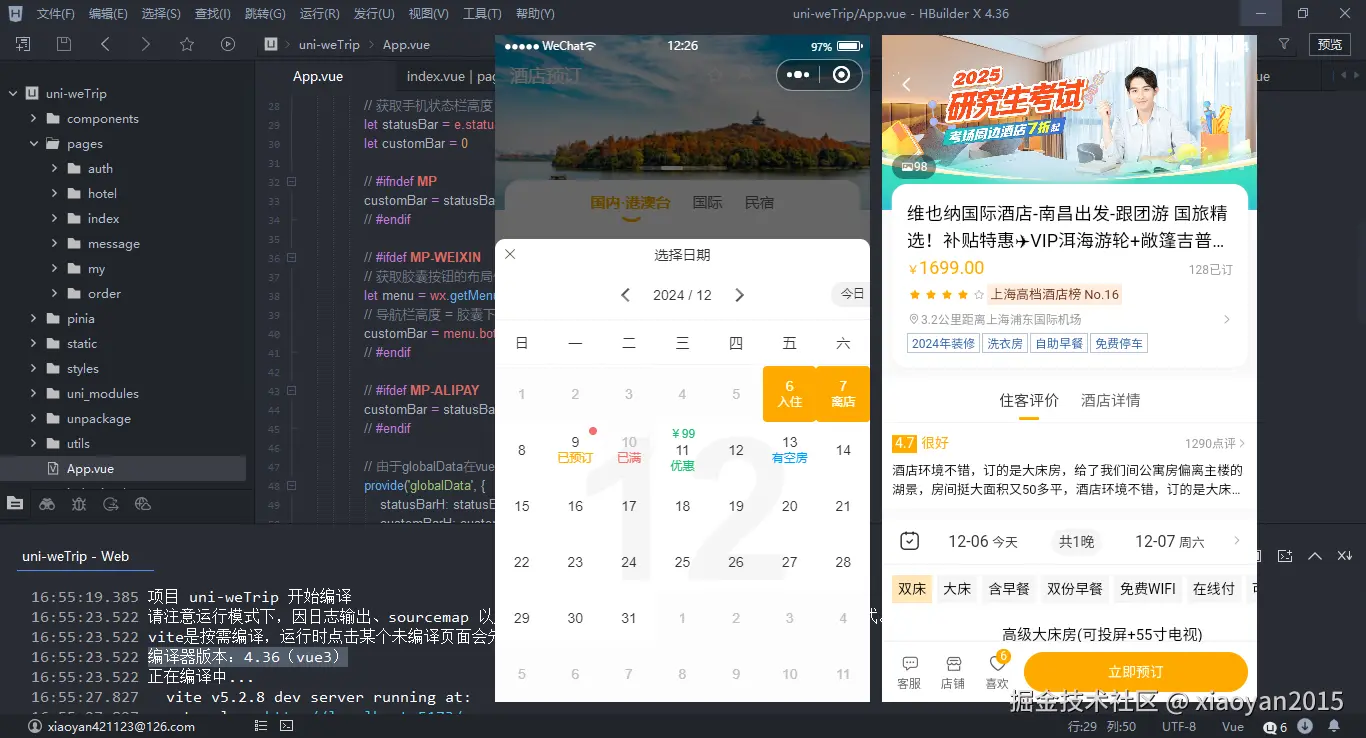Screen dimensions: 1366x738
Task: Enable the 含早餐 breakfast filter
Action: (1008, 589)
